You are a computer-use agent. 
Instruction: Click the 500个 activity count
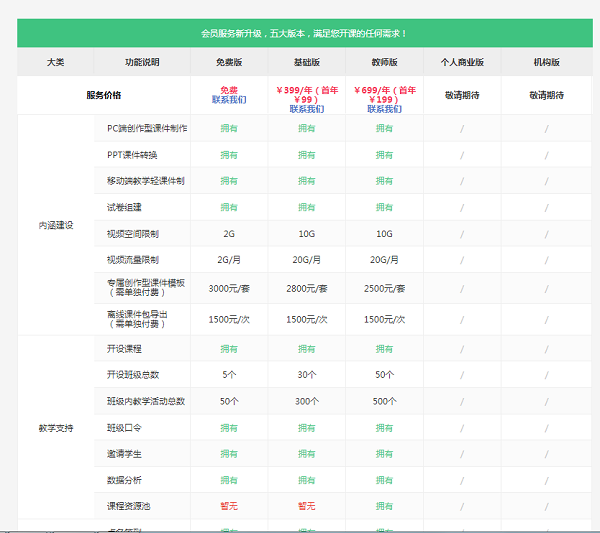(384, 401)
